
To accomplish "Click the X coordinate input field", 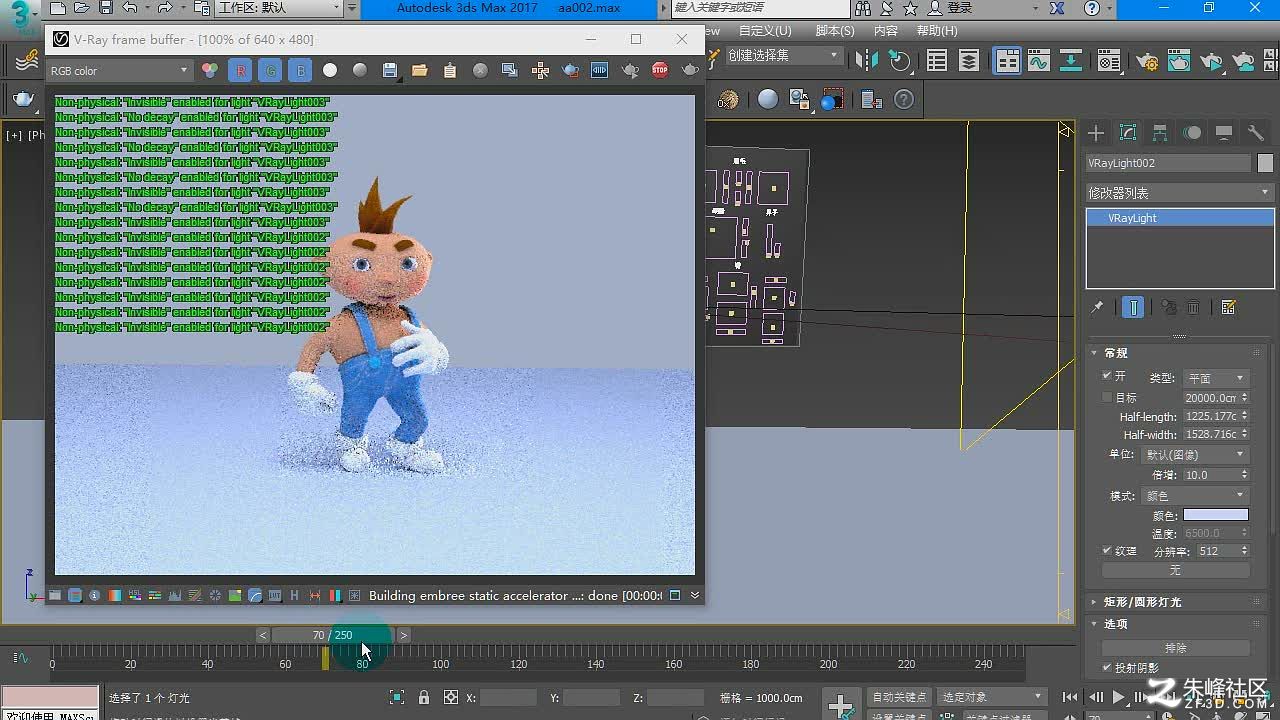I will (x=508, y=698).
